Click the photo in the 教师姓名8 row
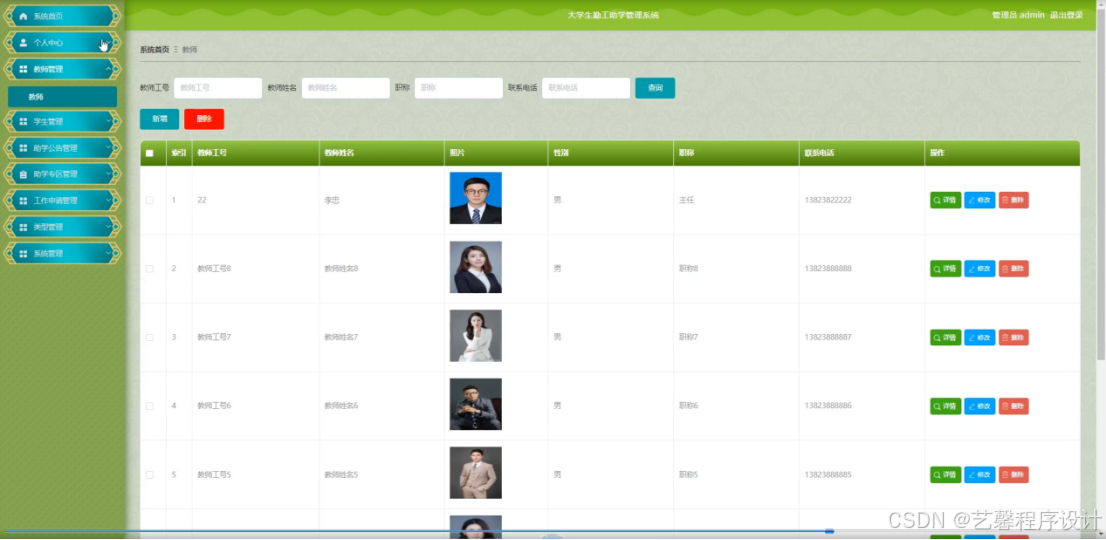Screen dimensions: 1106x540 point(475,267)
